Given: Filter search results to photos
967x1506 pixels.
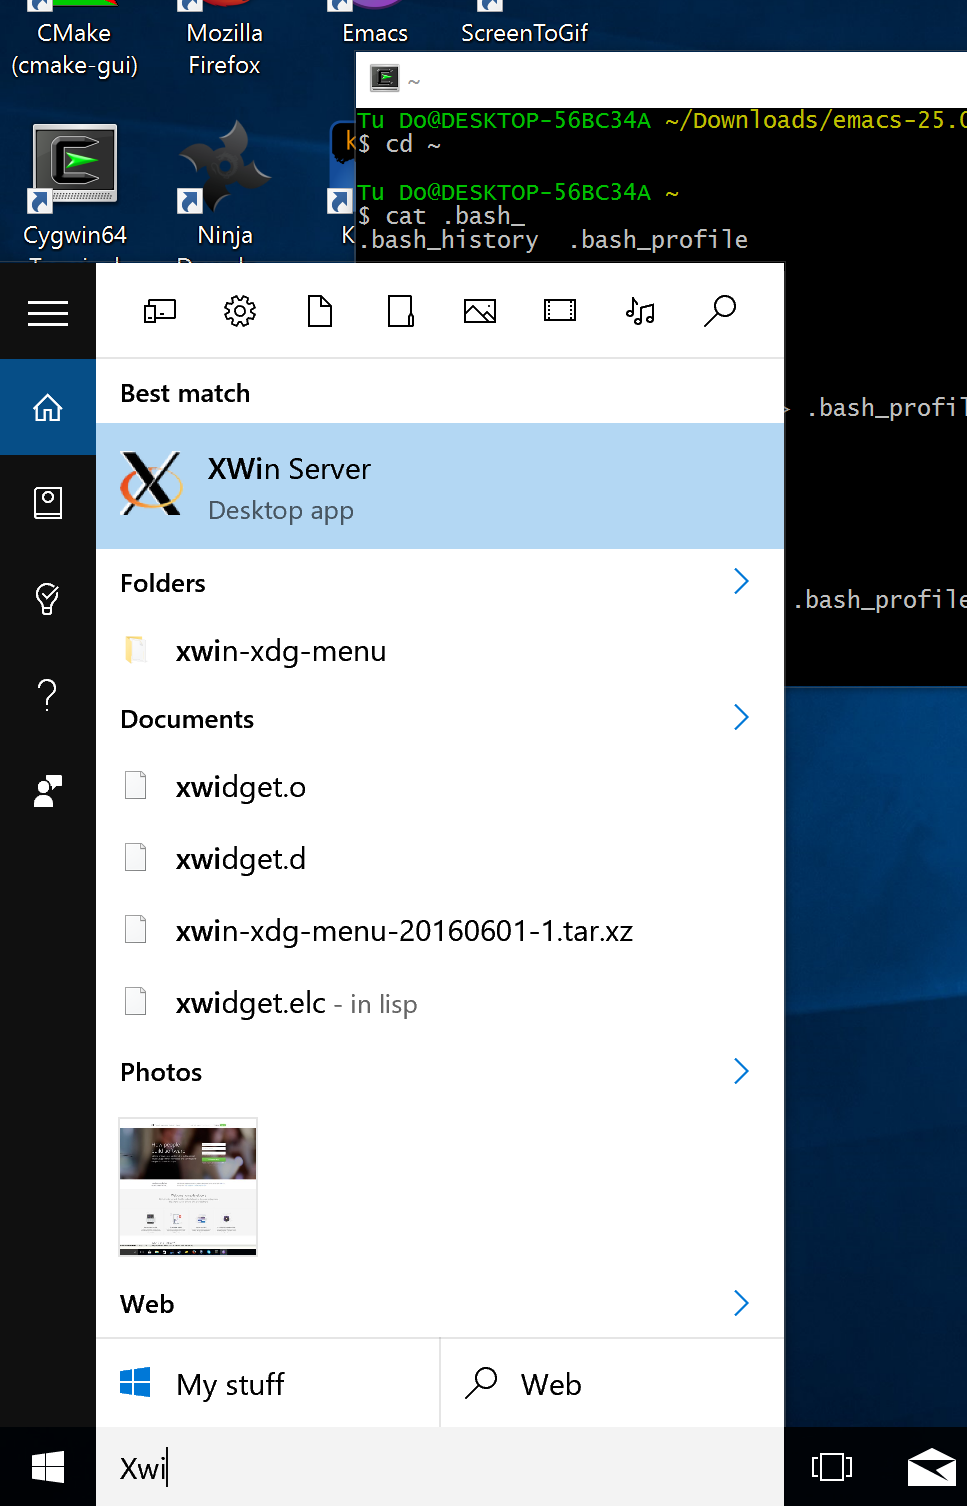Looking at the screenshot, I should pyautogui.click(x=479, y=311).
